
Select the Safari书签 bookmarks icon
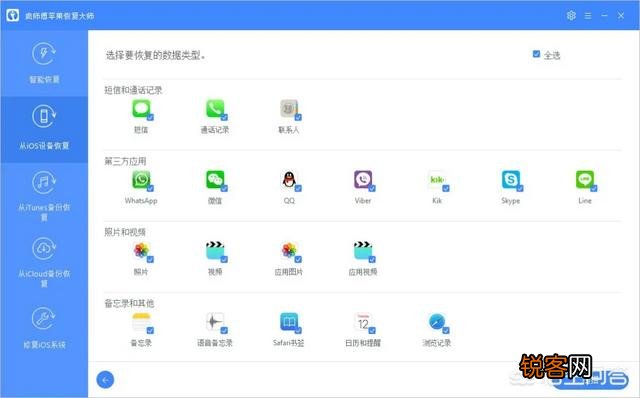[x=289, y=322]
